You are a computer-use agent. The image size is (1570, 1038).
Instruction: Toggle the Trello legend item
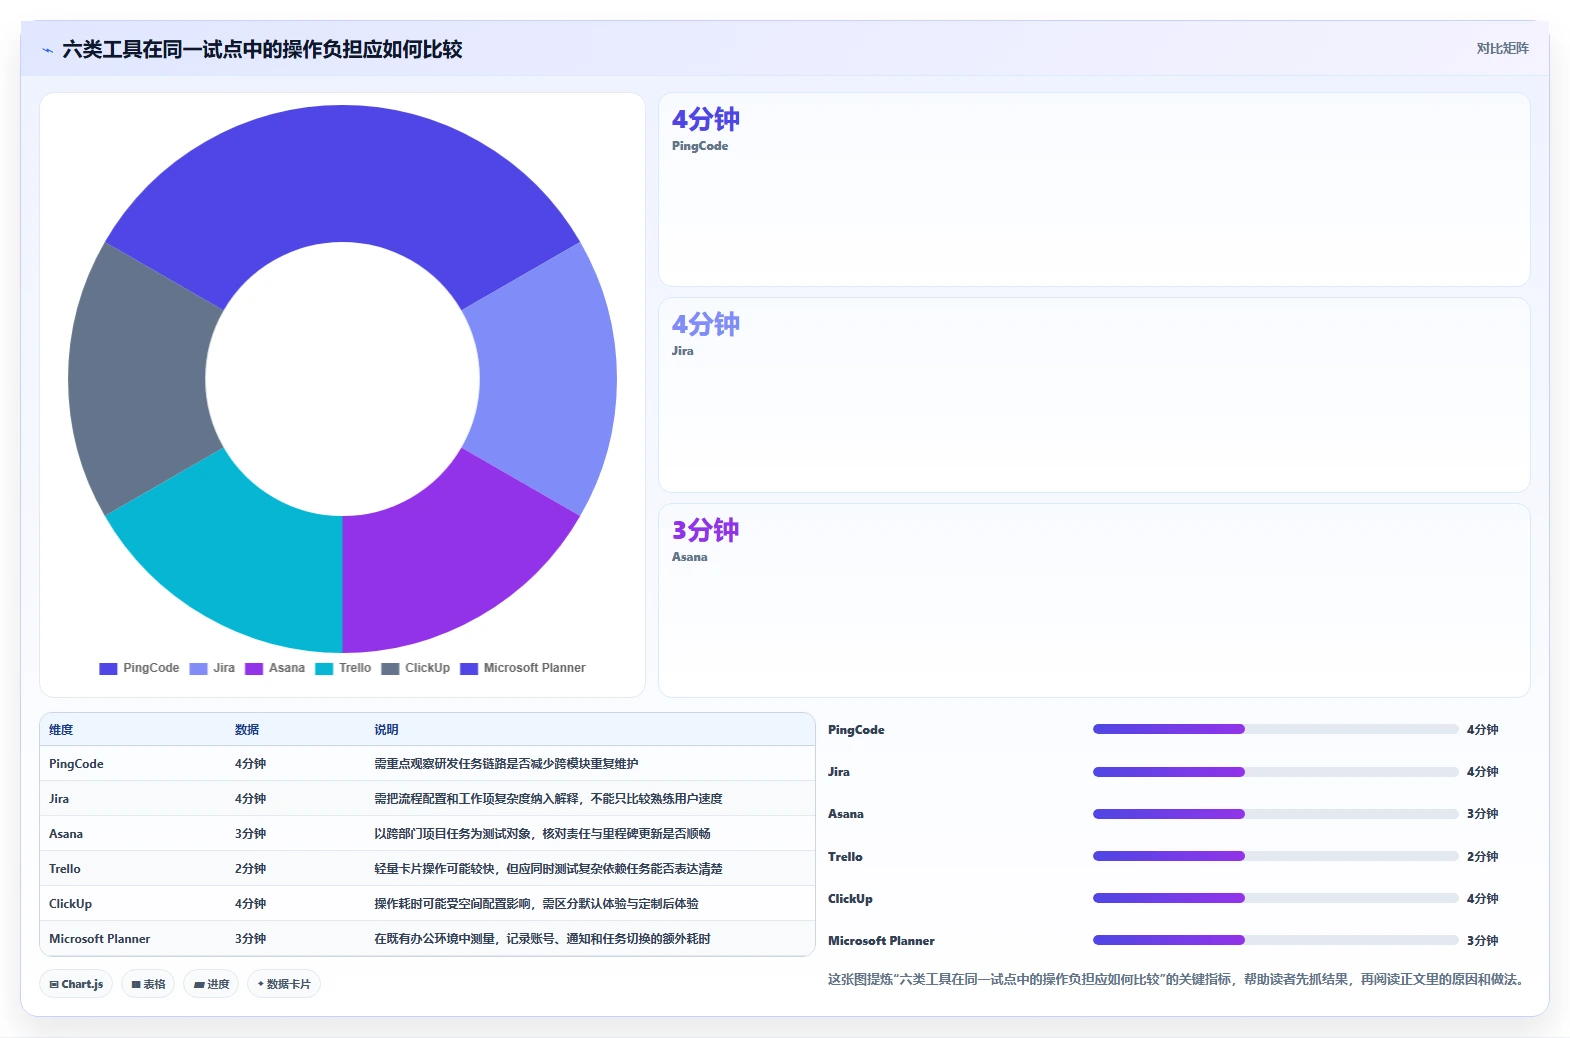pyautogui.click(x=343, y=668)
